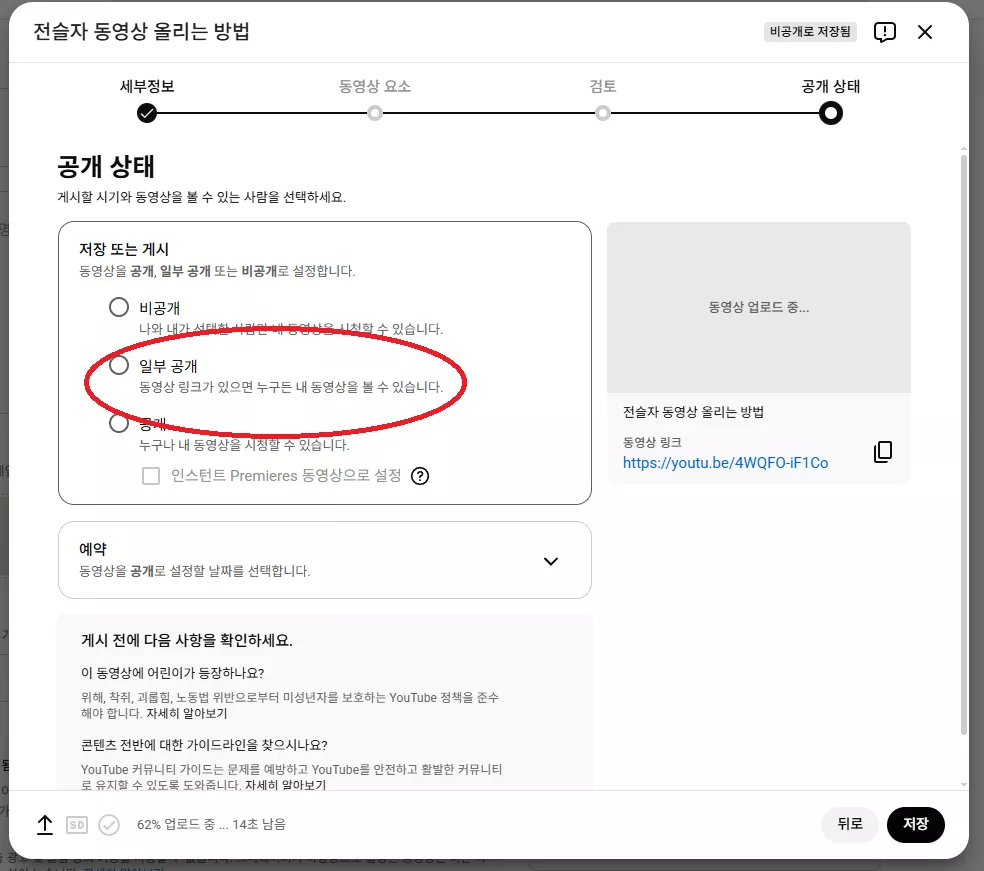
Task: Click the dialog's vertical scrollbar
Action: (x=964, y=444)
